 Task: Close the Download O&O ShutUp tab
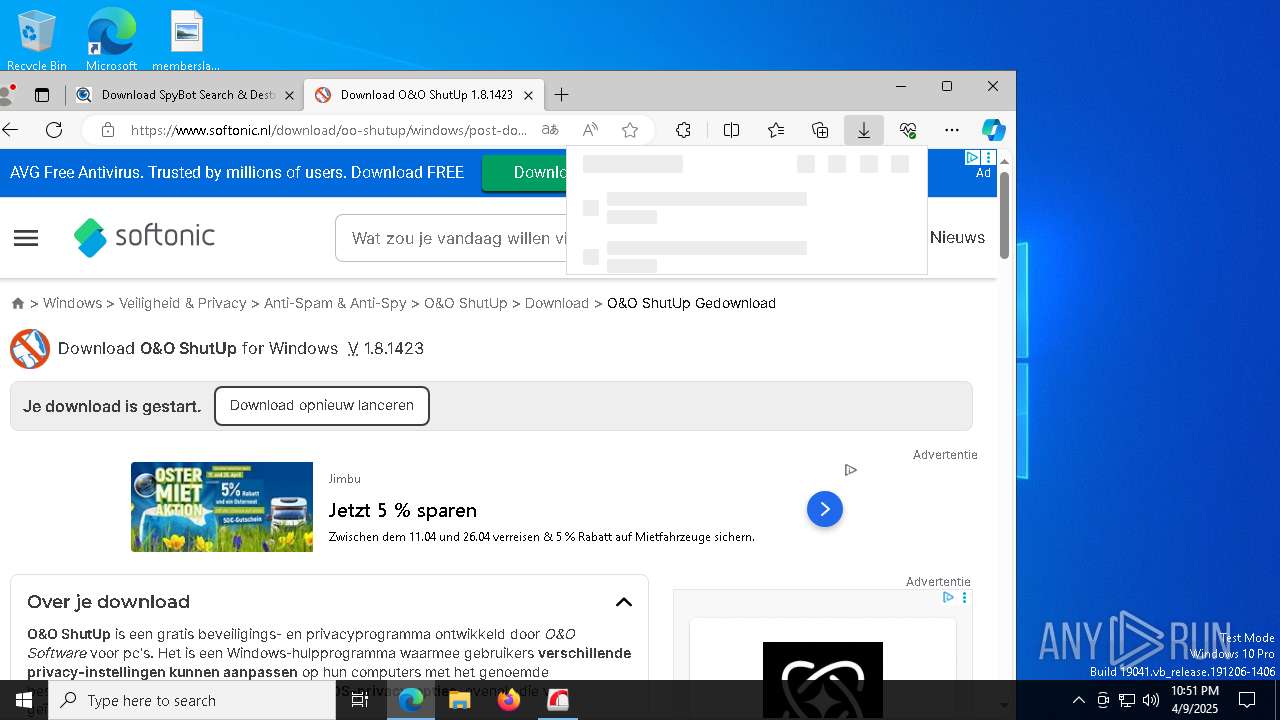click(528, 95)
